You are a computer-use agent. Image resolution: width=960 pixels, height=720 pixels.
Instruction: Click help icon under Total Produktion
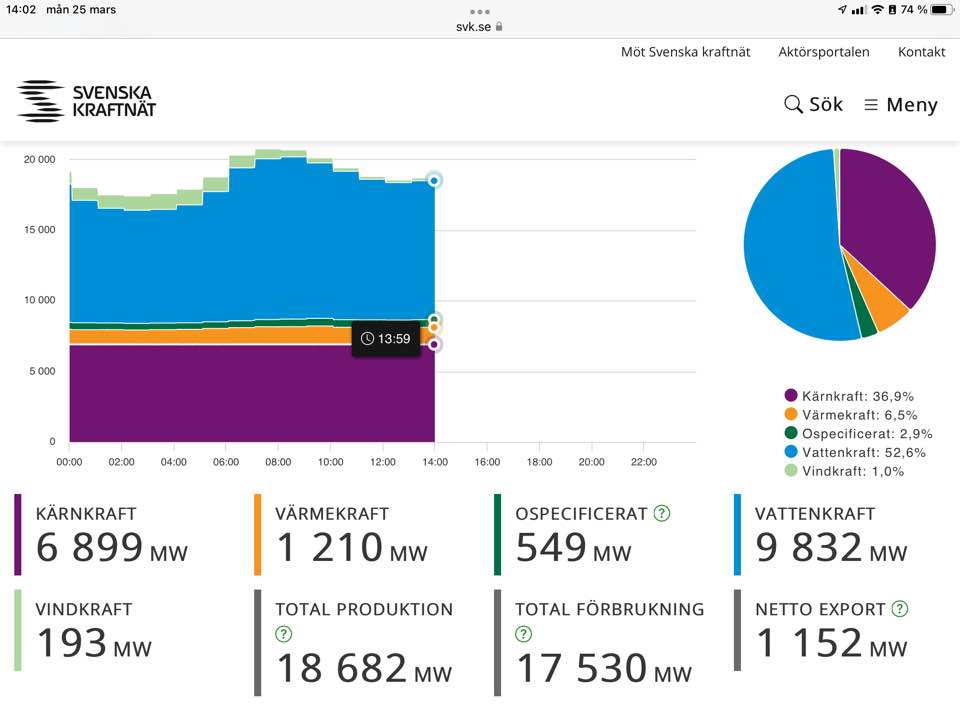(283, 634)
